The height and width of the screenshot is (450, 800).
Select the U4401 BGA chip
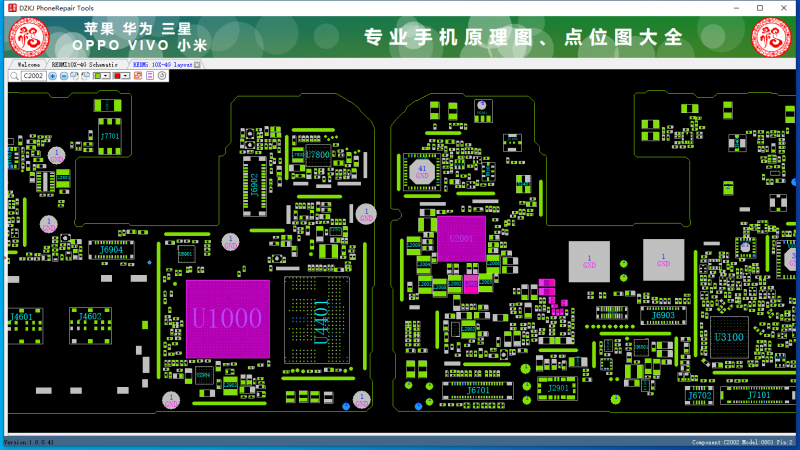click(317, 320)
